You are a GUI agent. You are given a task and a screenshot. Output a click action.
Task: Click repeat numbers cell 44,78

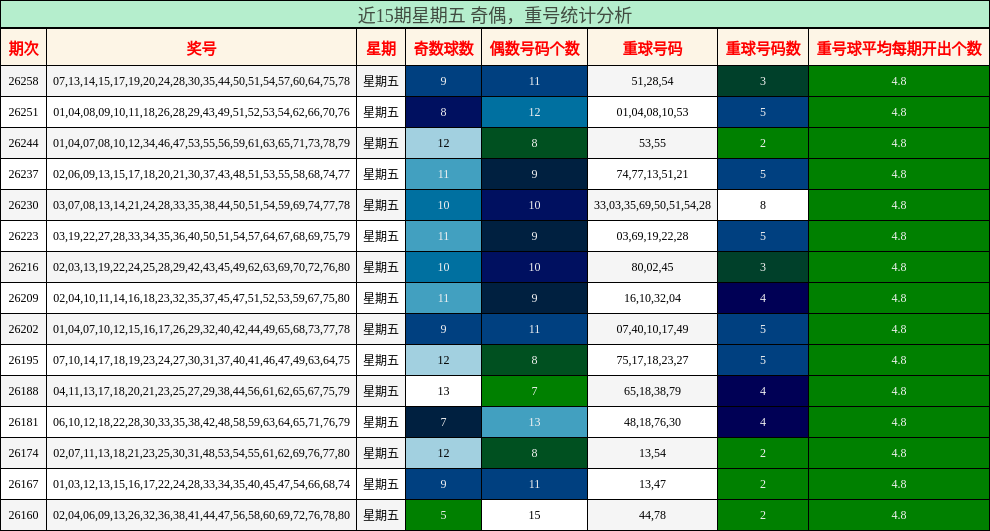652,514
